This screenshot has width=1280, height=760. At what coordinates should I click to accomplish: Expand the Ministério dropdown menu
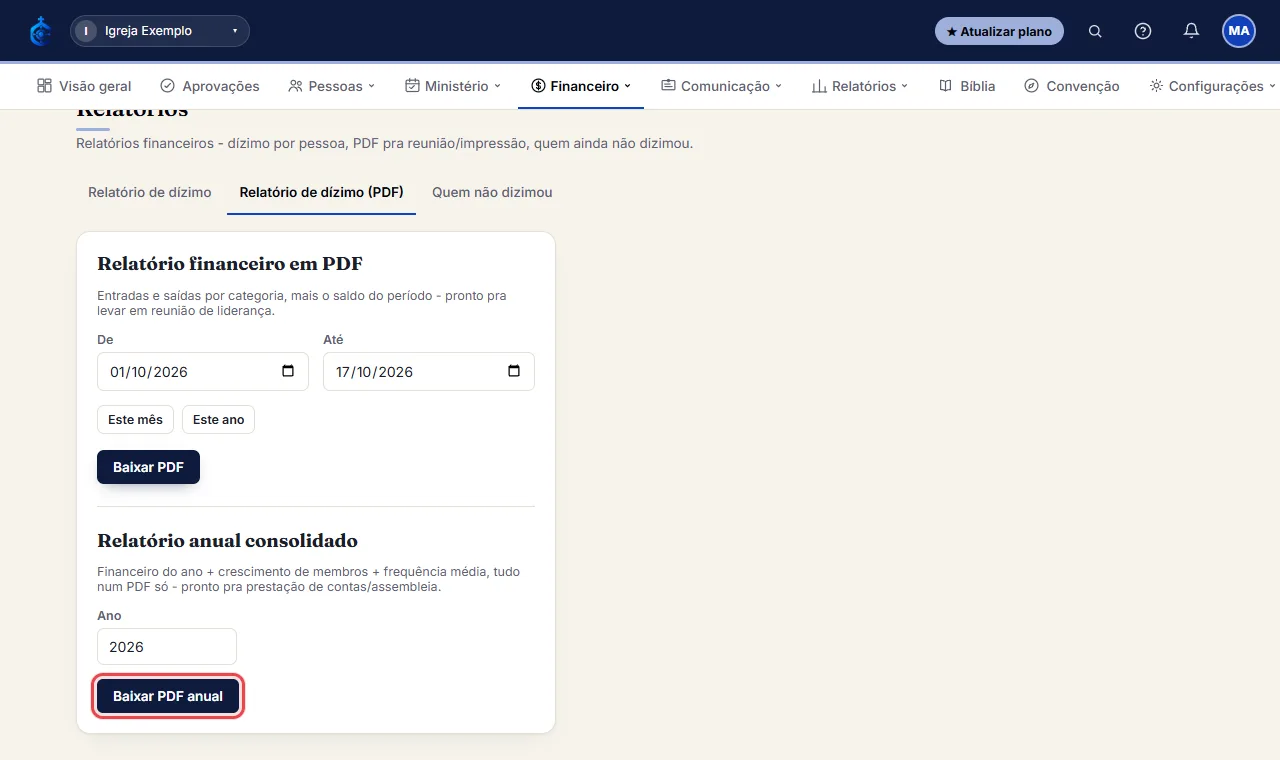click(453, 86)
